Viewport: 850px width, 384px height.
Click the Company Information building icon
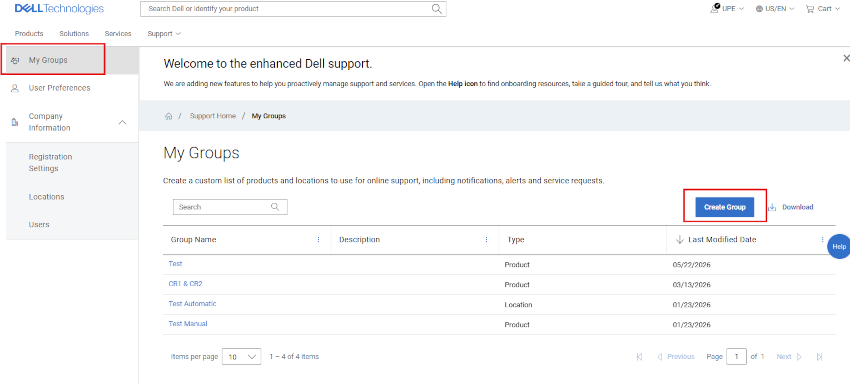click(x=15, y=123)
